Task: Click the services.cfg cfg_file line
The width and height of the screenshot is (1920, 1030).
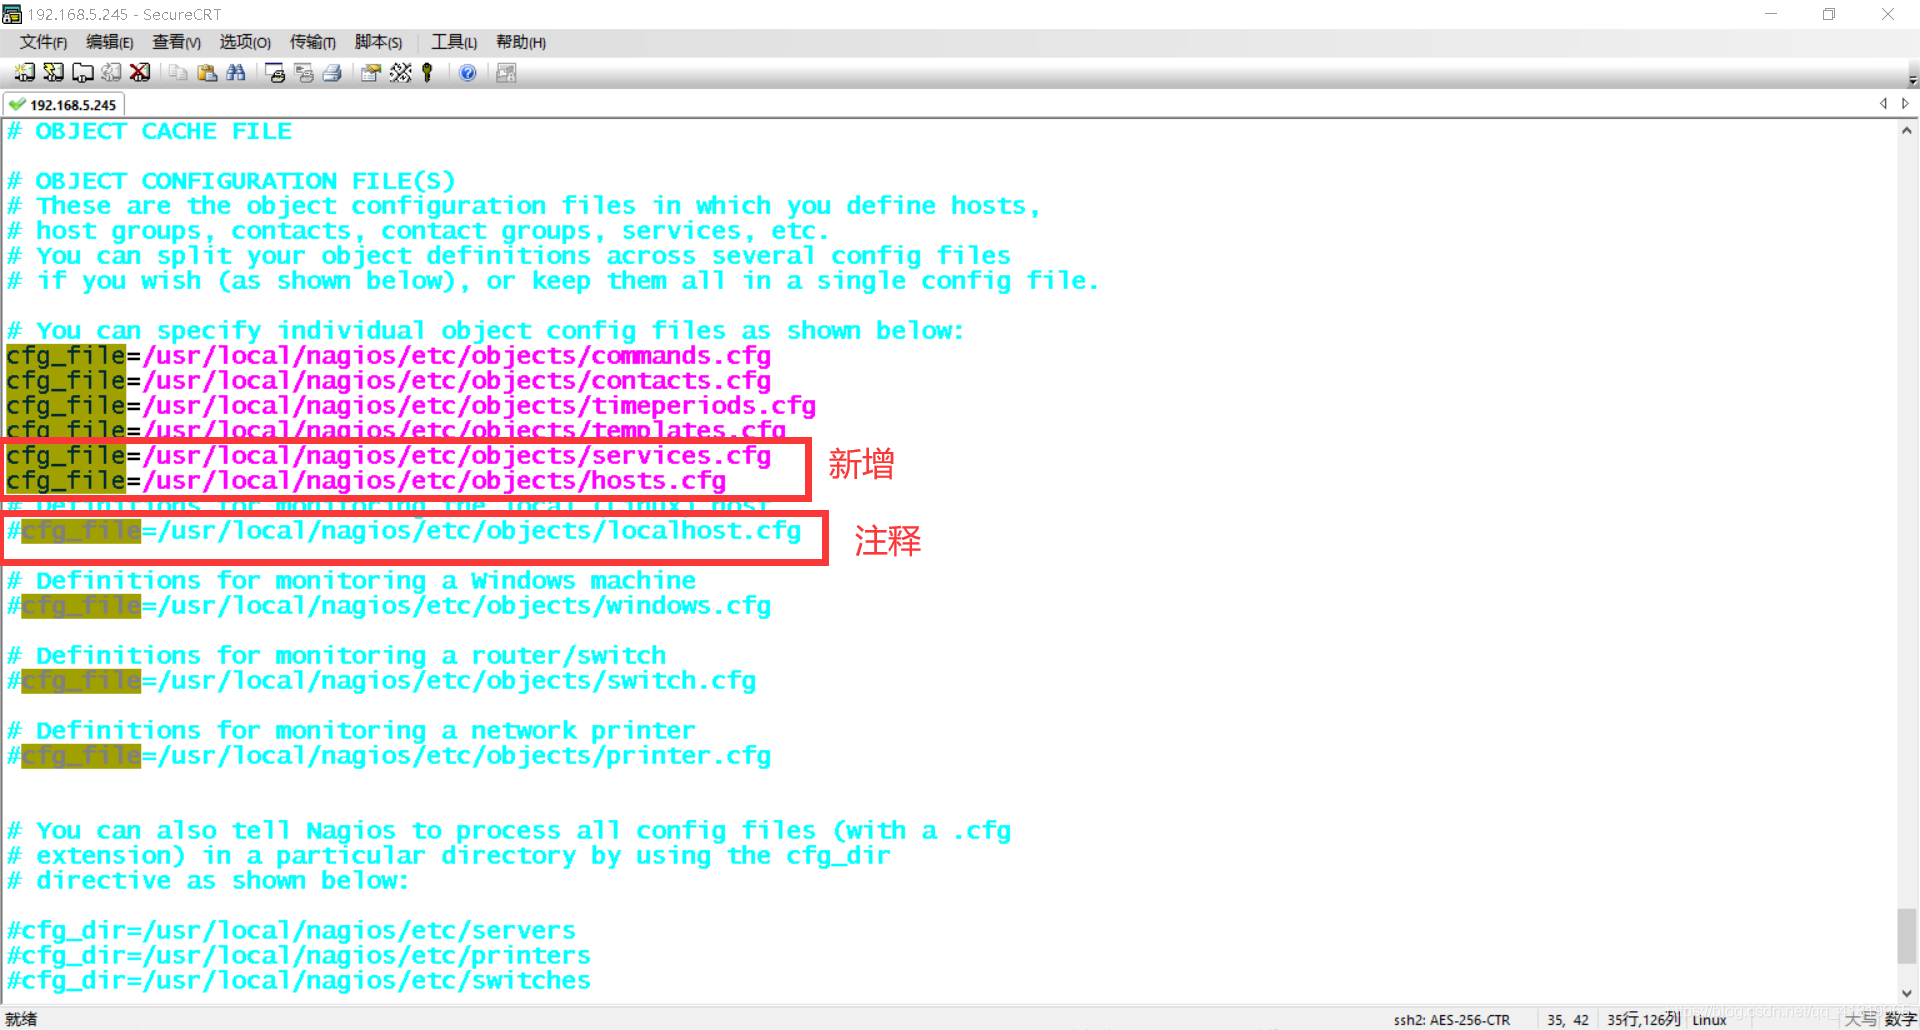Action: (389, 456)
